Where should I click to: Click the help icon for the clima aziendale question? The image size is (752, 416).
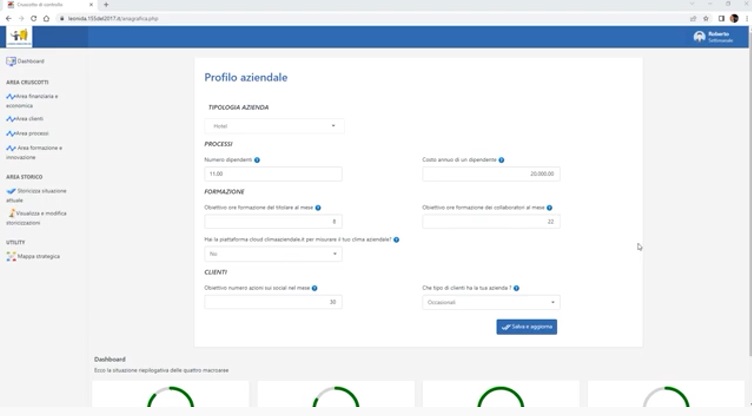click(397, 240)
